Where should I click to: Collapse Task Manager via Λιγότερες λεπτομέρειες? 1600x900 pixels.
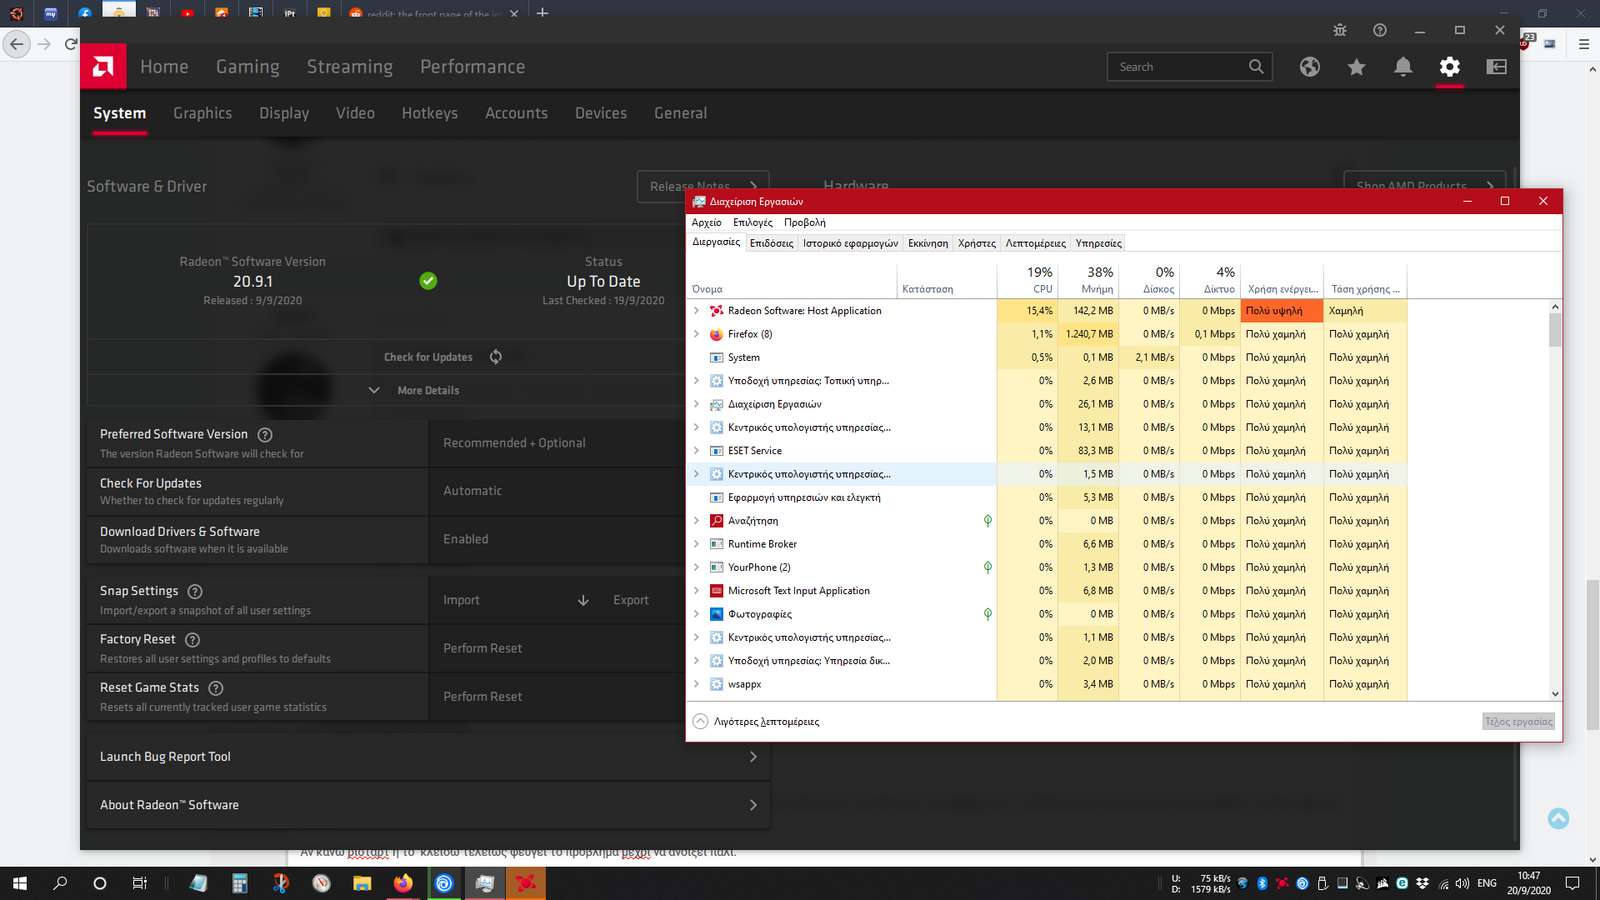pos(756,722)
